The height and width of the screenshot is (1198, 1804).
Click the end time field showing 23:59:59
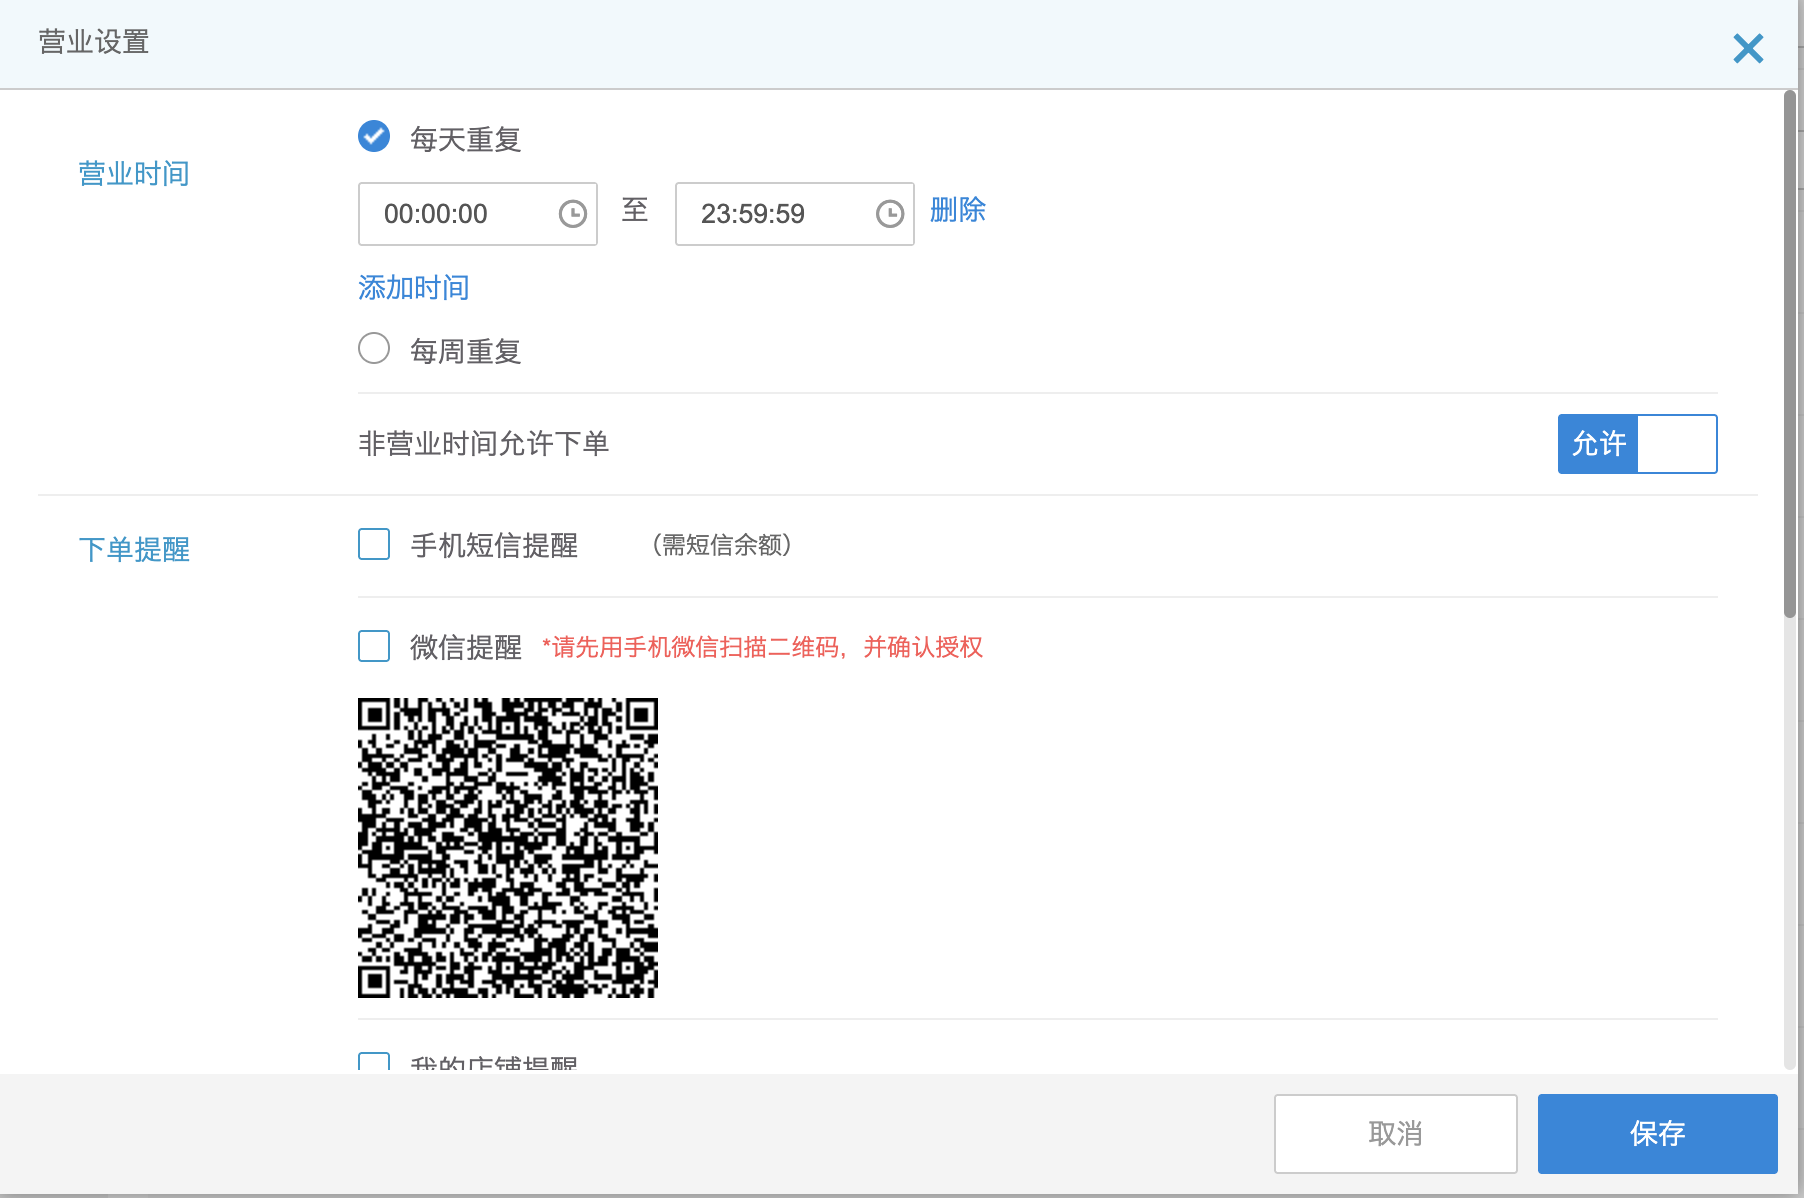click(772, 214)
